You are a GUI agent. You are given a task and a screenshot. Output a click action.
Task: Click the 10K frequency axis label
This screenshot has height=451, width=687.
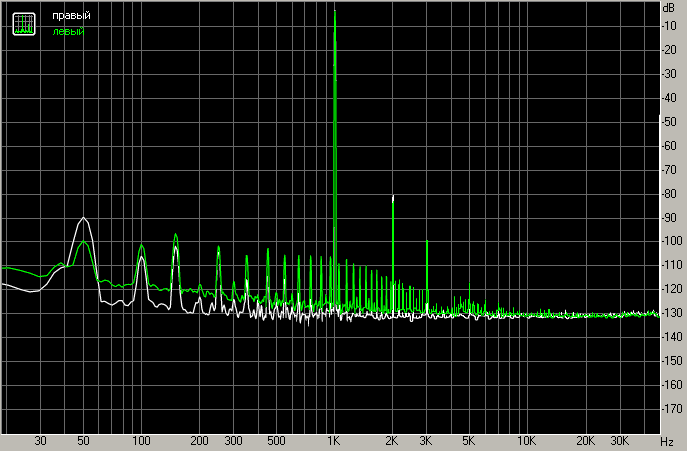(526, 440)
